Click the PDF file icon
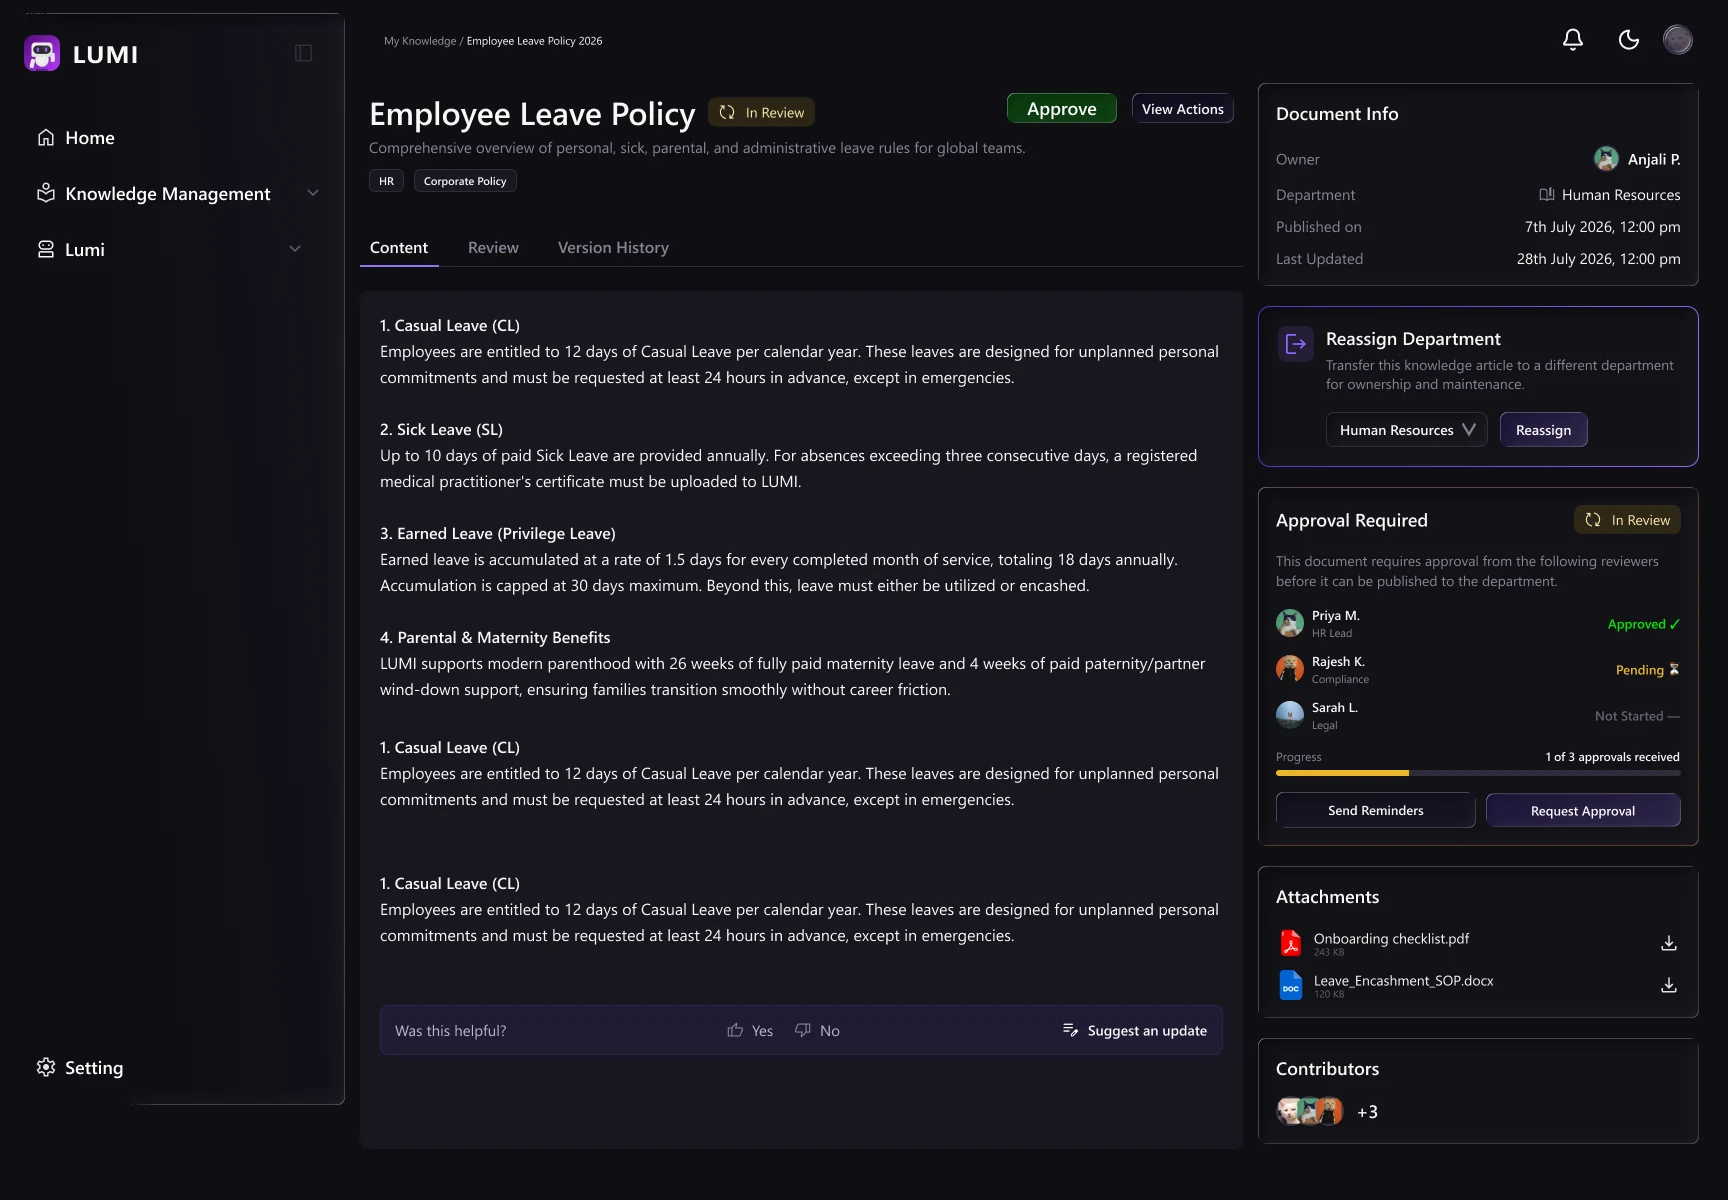1728x1200 pixels. (x=1291, y=943)
